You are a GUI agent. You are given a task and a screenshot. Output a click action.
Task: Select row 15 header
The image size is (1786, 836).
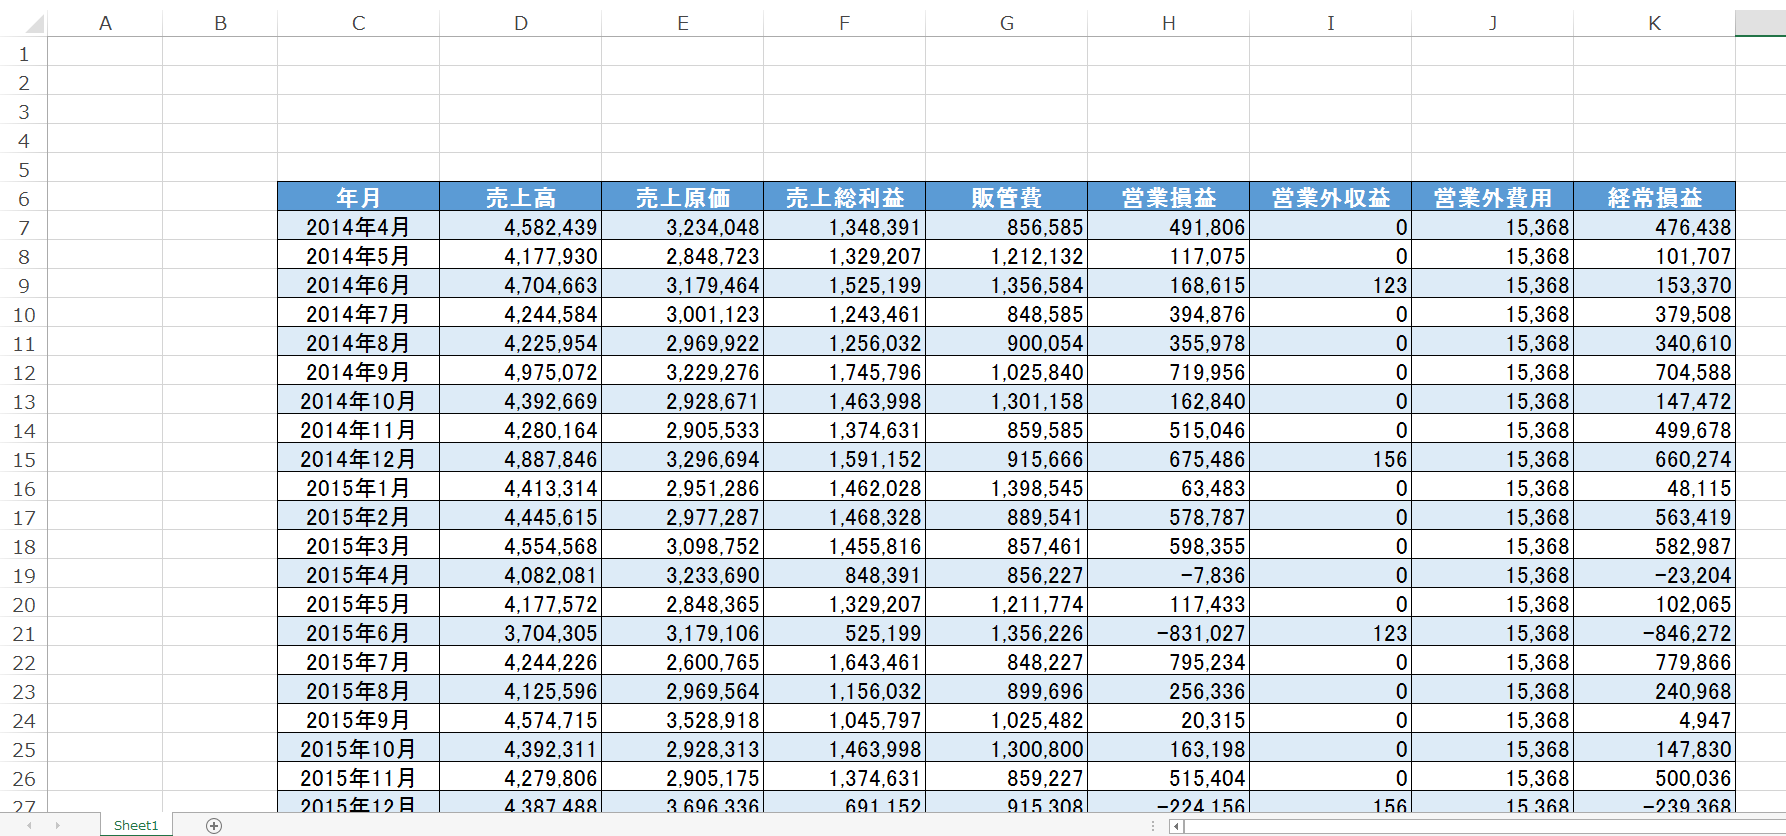click(24, 459)
